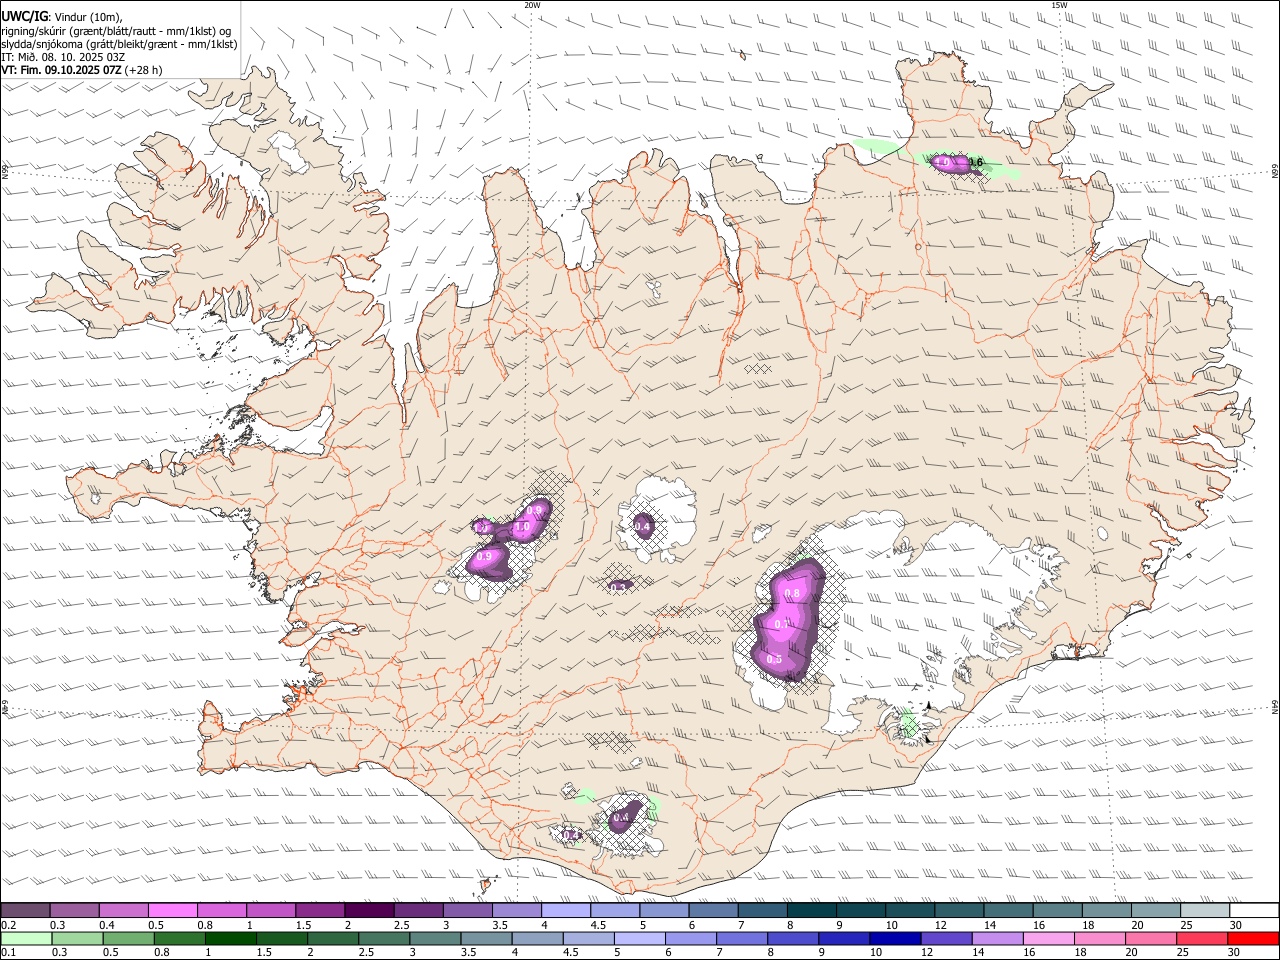Image resolution: width=1280 pixels, height=960 pixels.
Task: Pick the darkest purple swatch between 2 and 2.5 in the upper legend
Action: [369, 910]
